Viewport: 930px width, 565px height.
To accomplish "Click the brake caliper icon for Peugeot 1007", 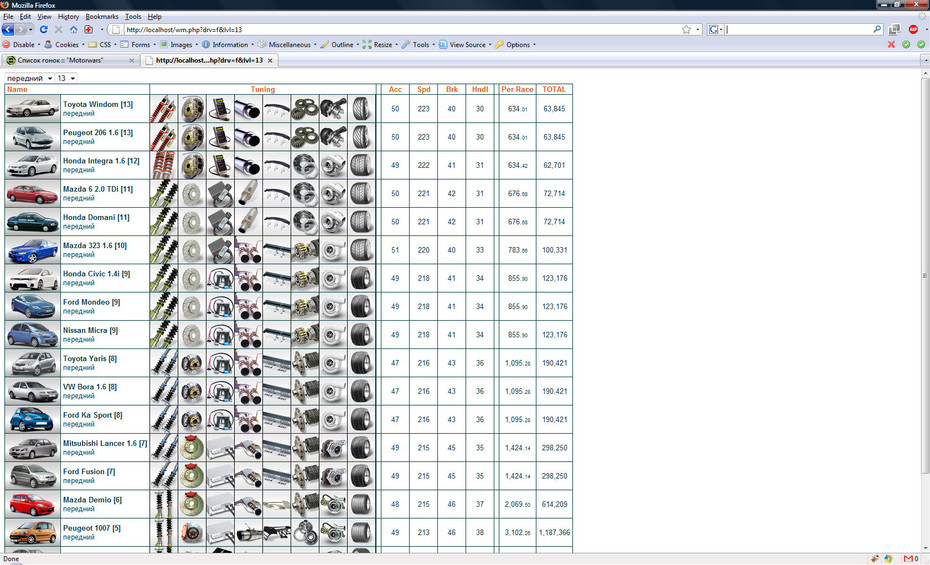I will (192, 532).
